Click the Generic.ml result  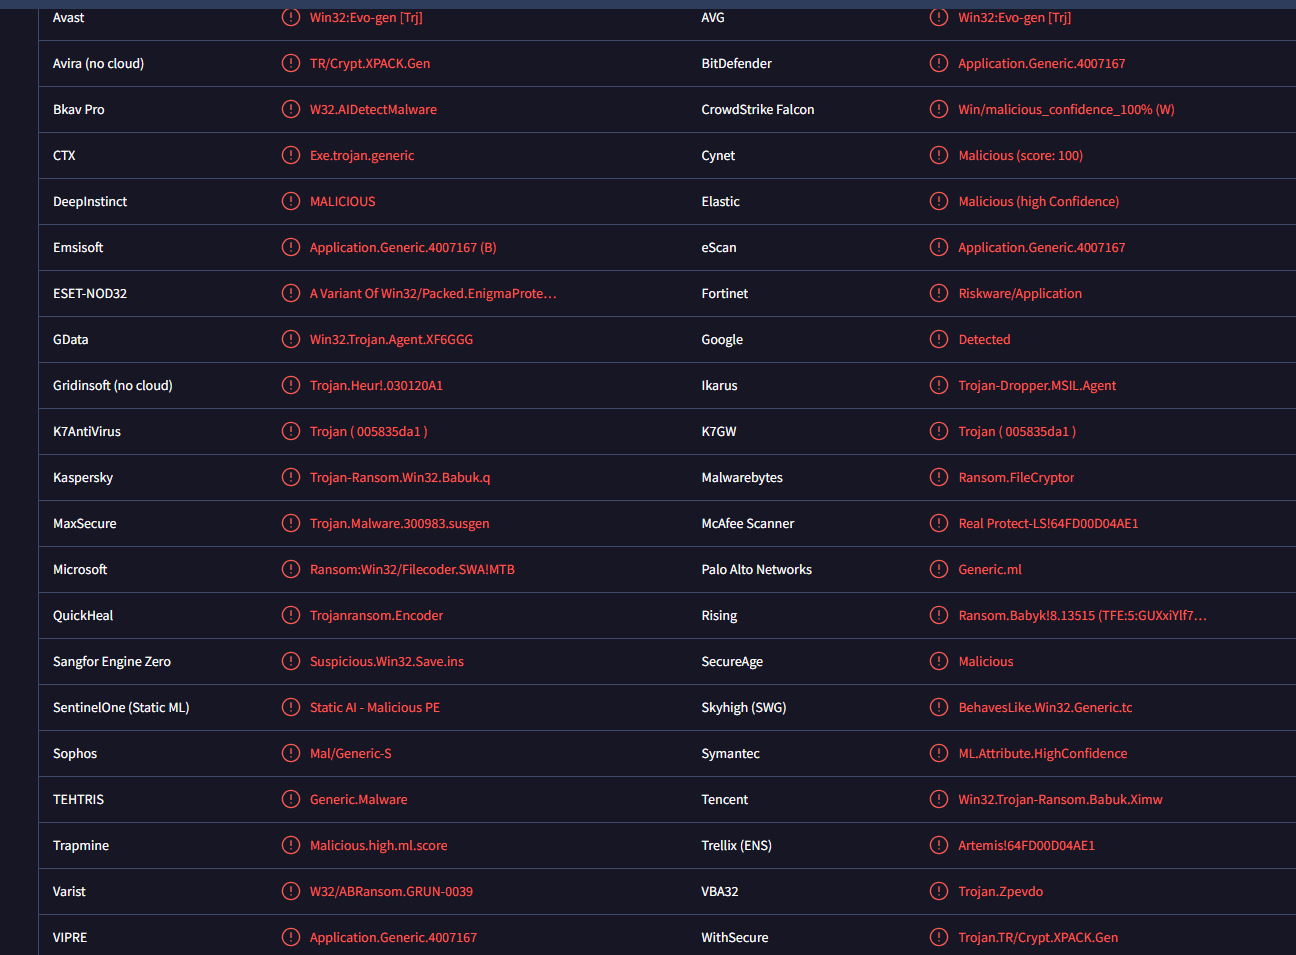click(x=990, y=569)
